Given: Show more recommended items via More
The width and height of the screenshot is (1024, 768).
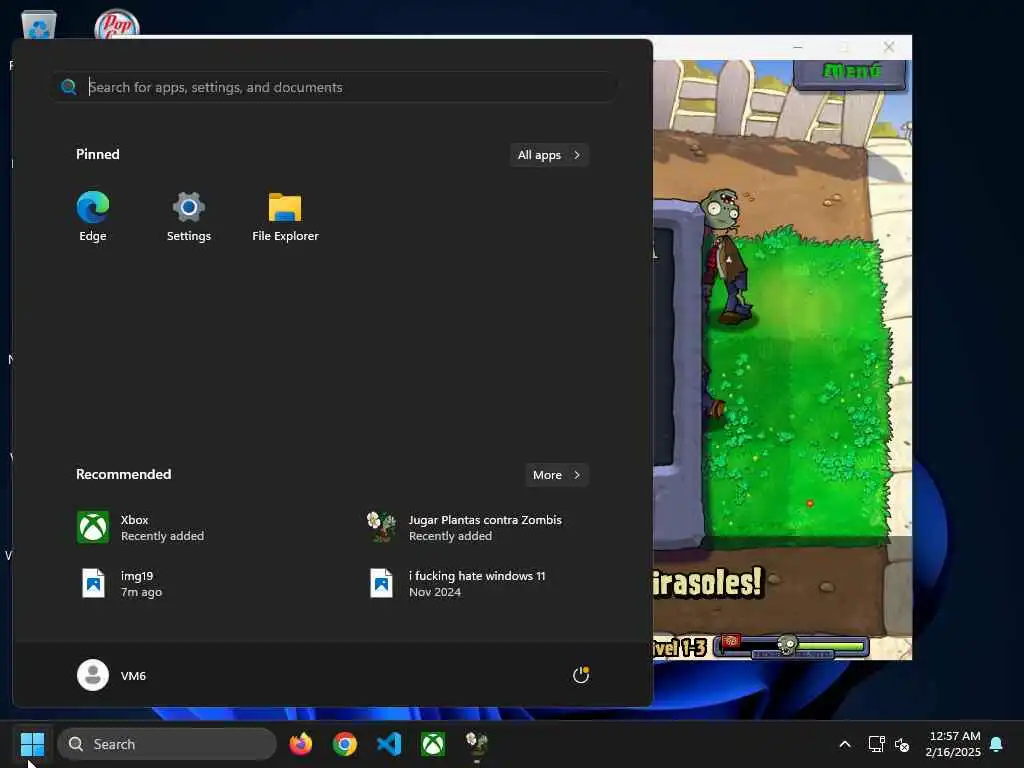Looking at the screenshot, I should tap(557, 475).
